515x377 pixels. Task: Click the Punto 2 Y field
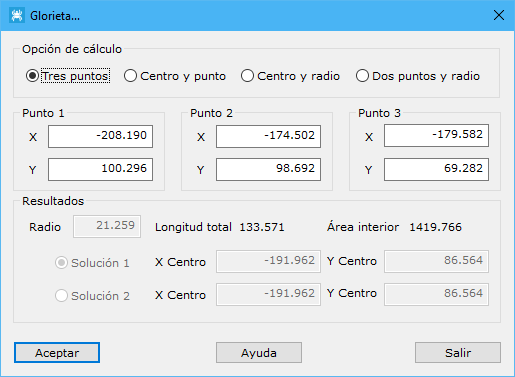point(268,169)
